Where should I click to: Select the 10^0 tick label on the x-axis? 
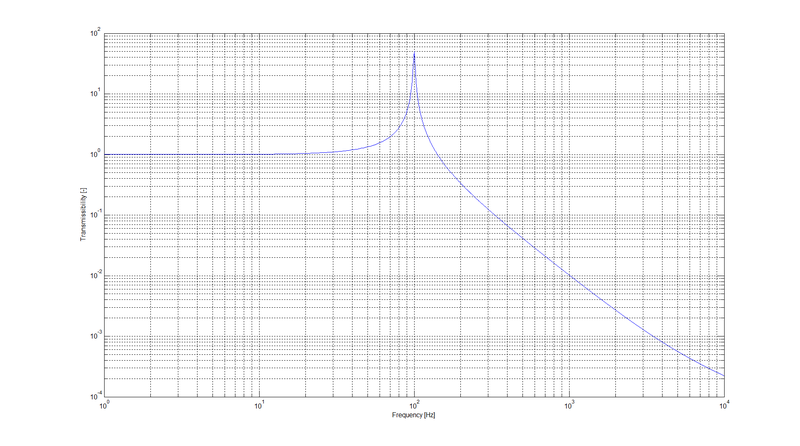104,404
